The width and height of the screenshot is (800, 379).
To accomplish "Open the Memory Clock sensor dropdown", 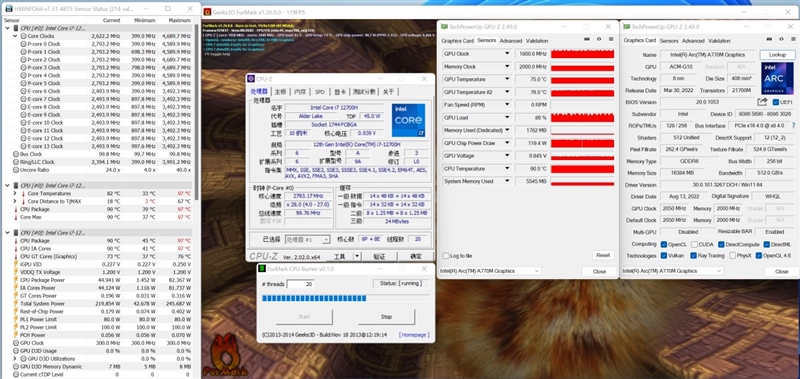I will (507, 66).
